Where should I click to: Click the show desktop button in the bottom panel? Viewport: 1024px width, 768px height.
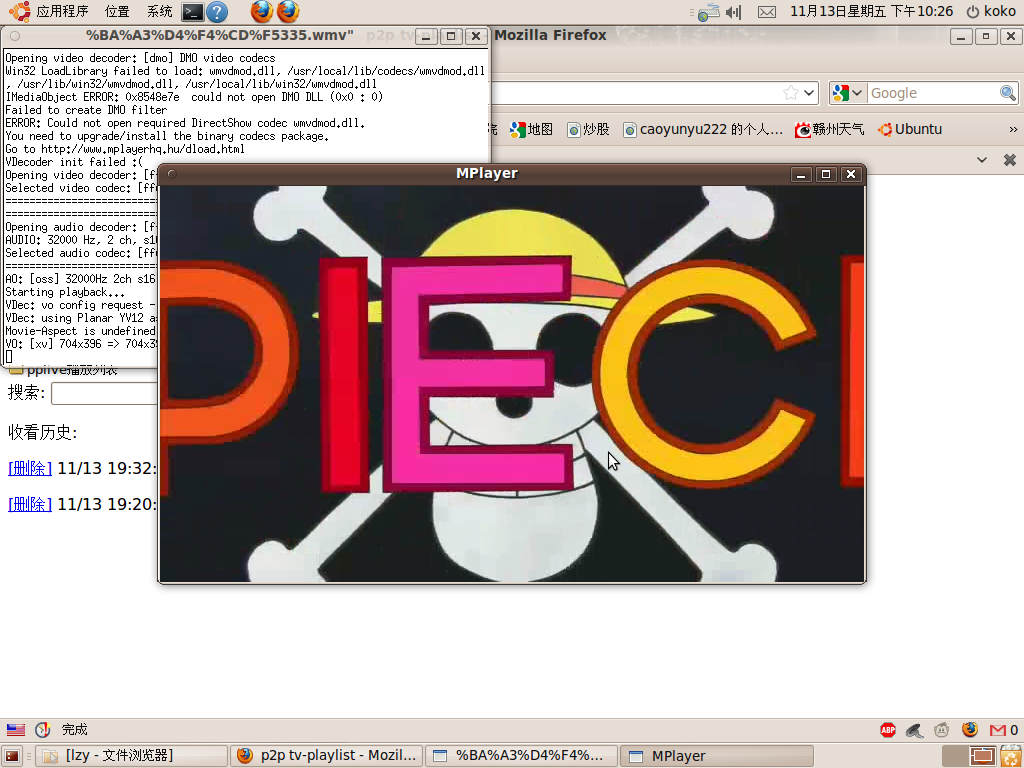click(x=12, y=756)
